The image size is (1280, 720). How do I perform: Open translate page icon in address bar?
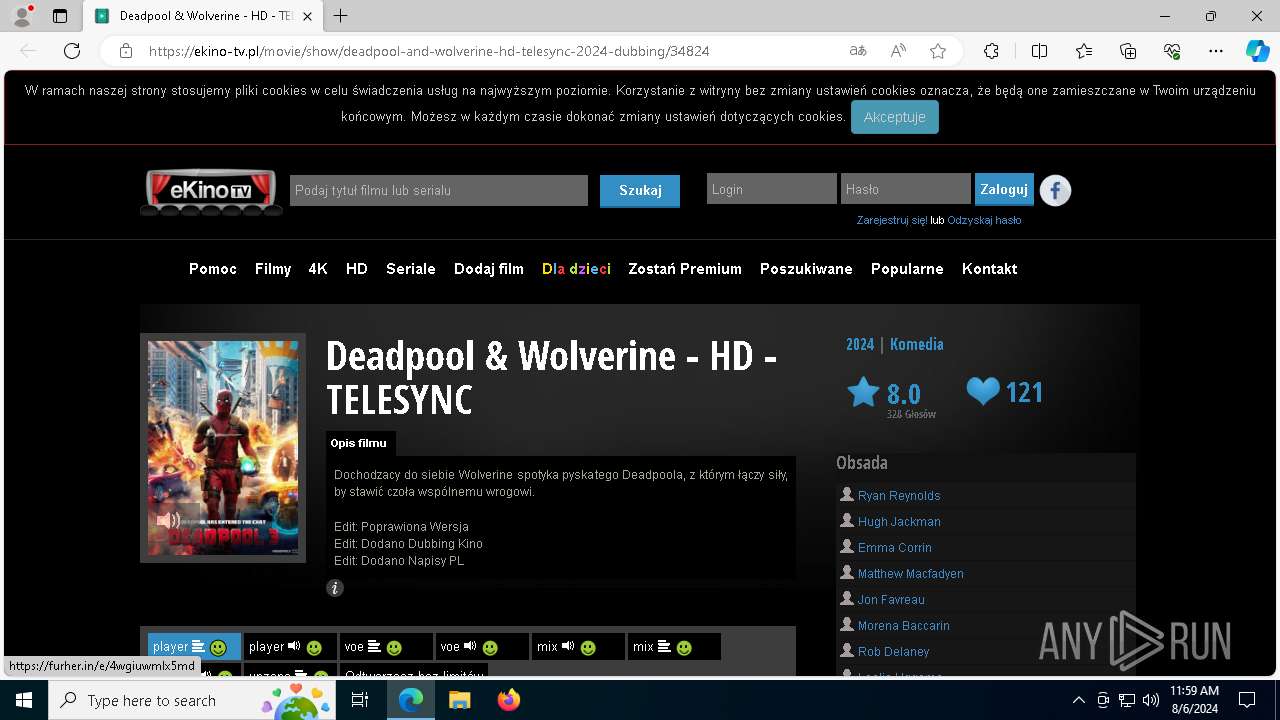[858, 51]
